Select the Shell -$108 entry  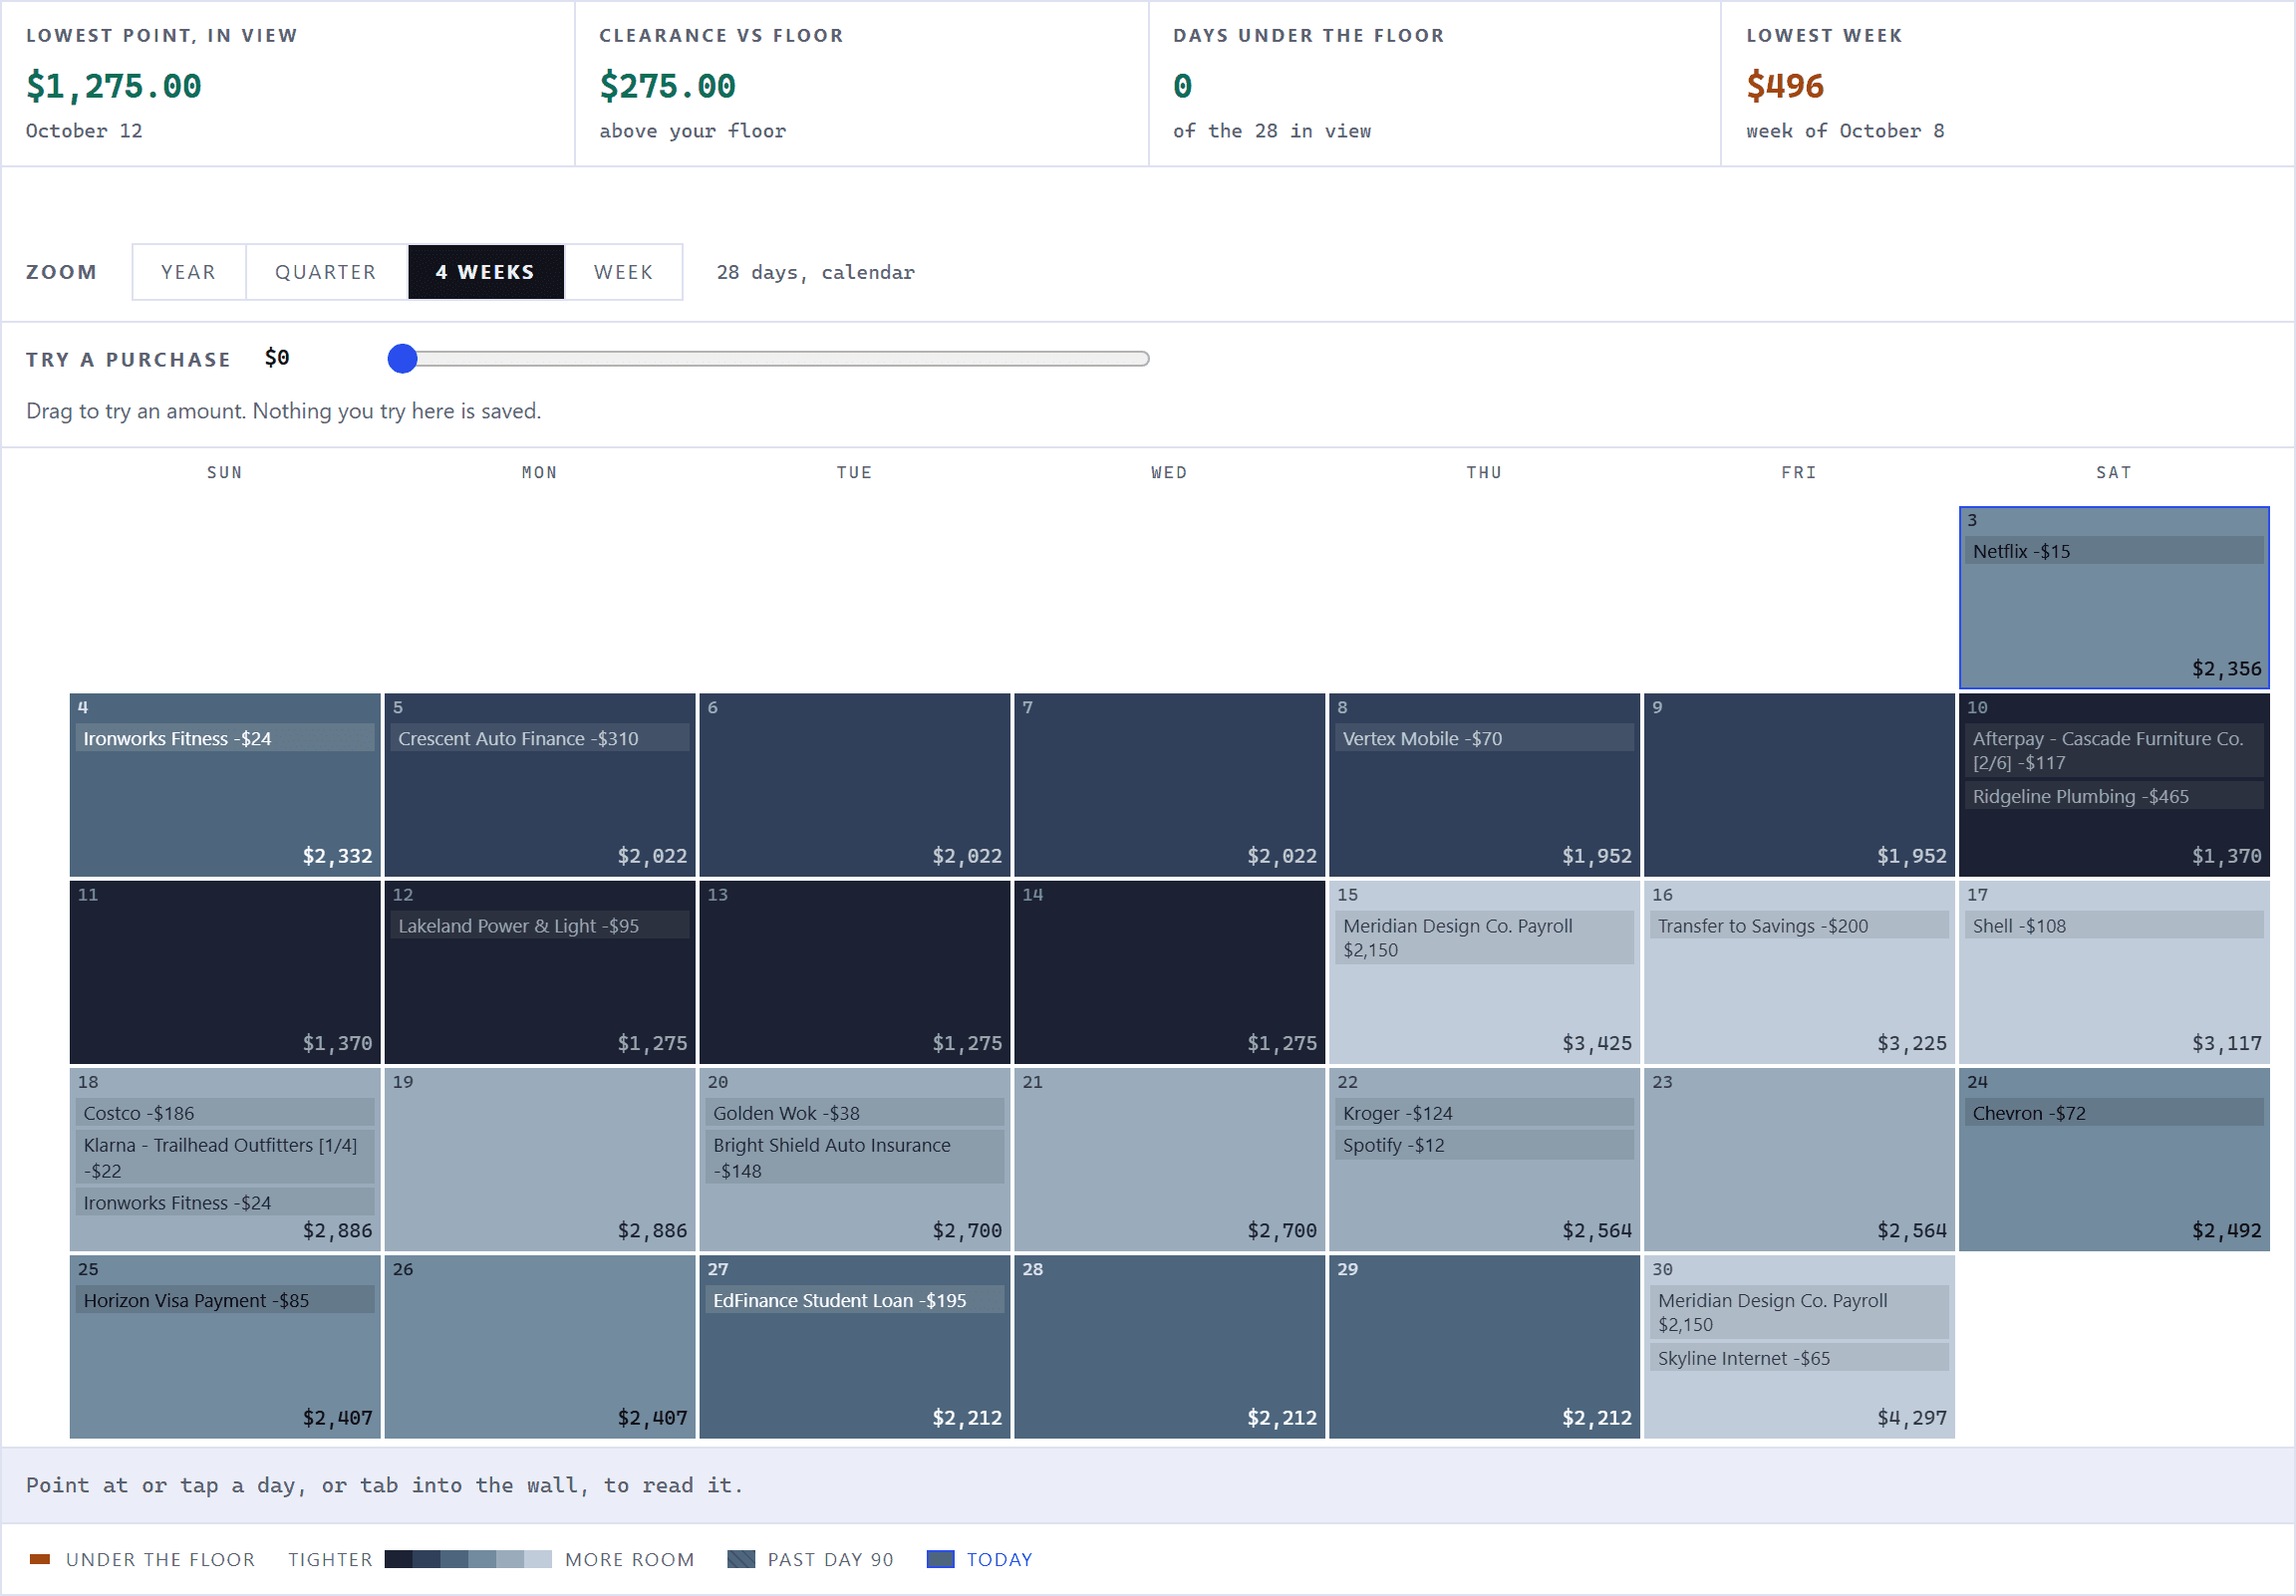click(2114, 925)
